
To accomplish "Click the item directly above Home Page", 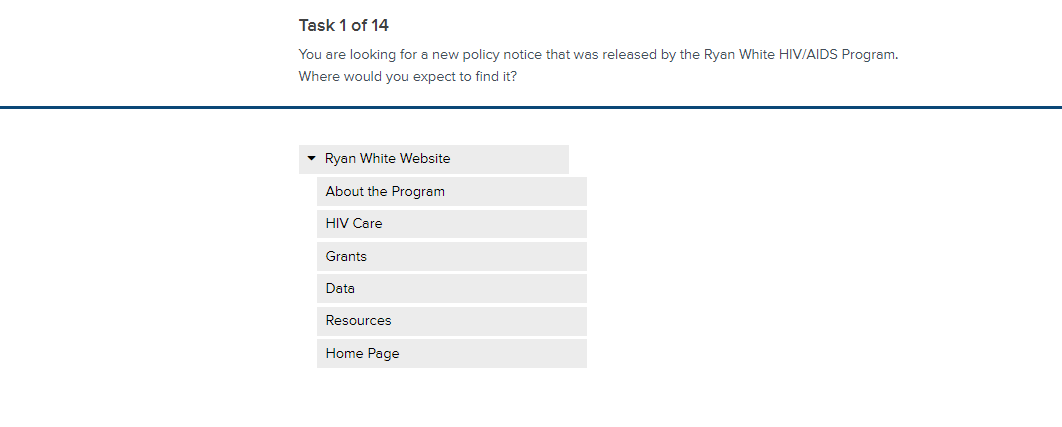I will (358, 321).
